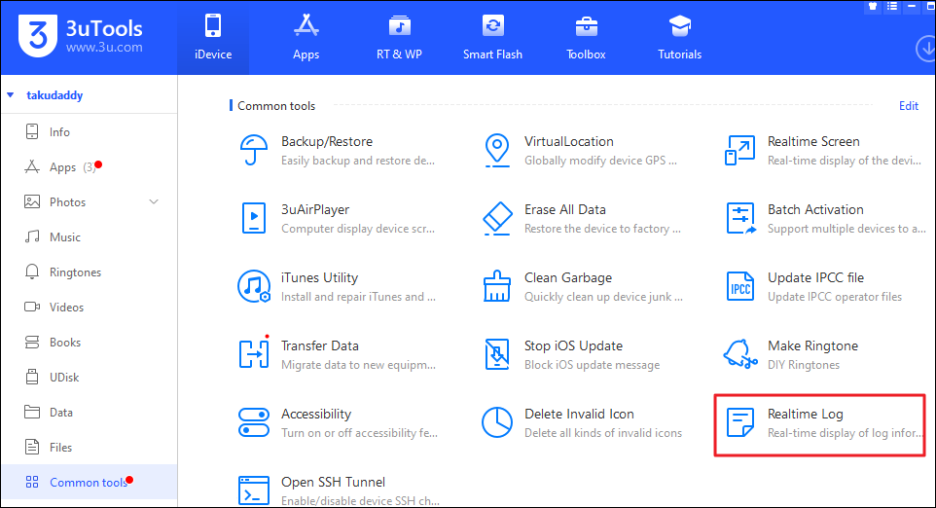Image resolution: width=936 pixels, height=508 pixels.
Task: Click the list view icon in the title bar
Action: tap(892, 6)
